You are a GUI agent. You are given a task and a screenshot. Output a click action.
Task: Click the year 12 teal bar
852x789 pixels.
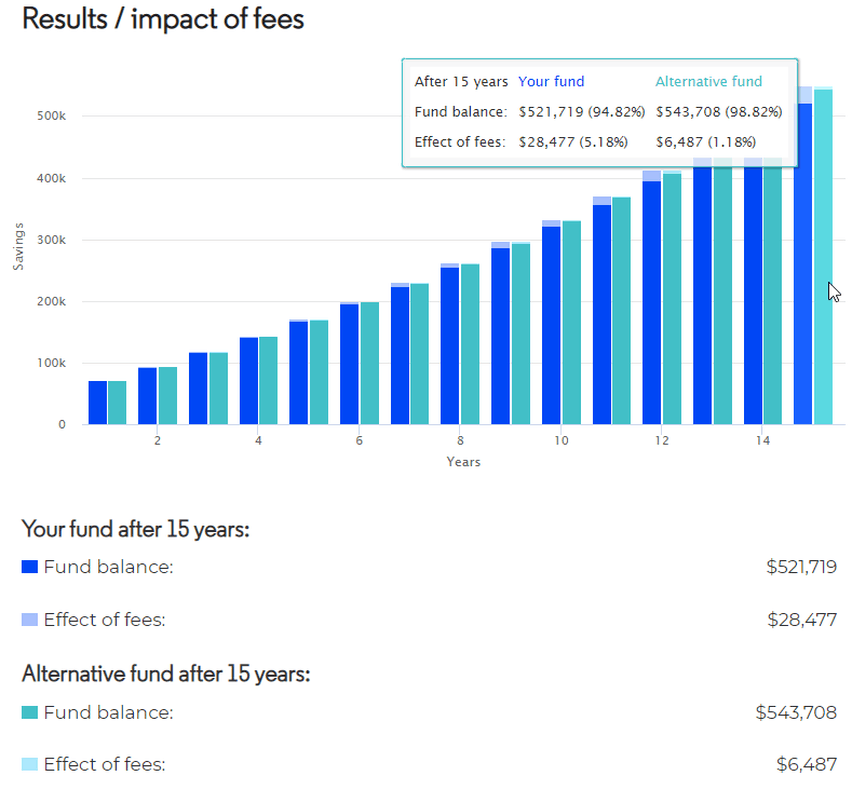point(672,299)
